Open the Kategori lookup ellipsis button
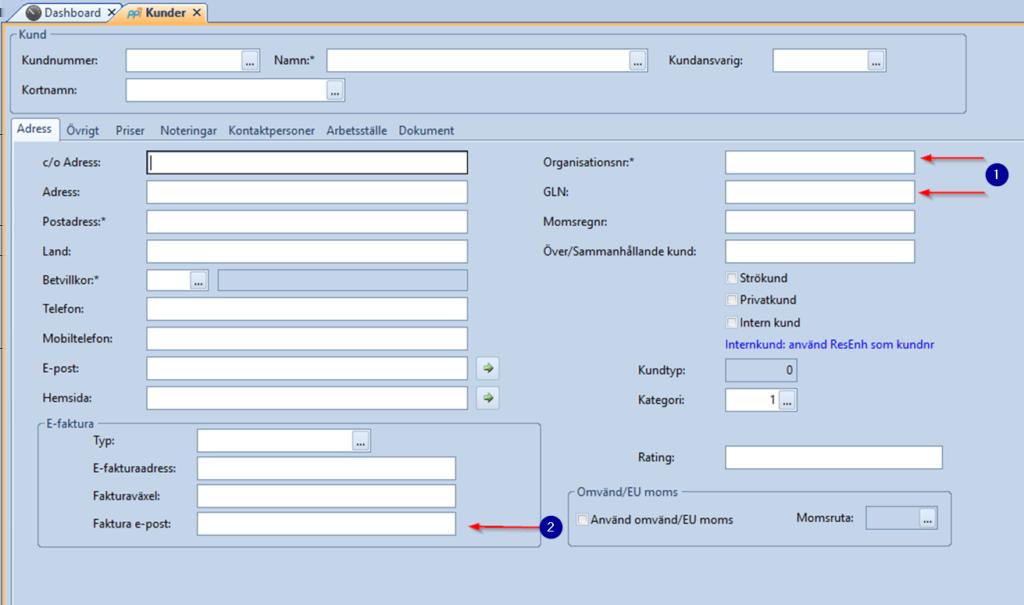Viewport: 1024px width, 605px height. click(787, 400)
